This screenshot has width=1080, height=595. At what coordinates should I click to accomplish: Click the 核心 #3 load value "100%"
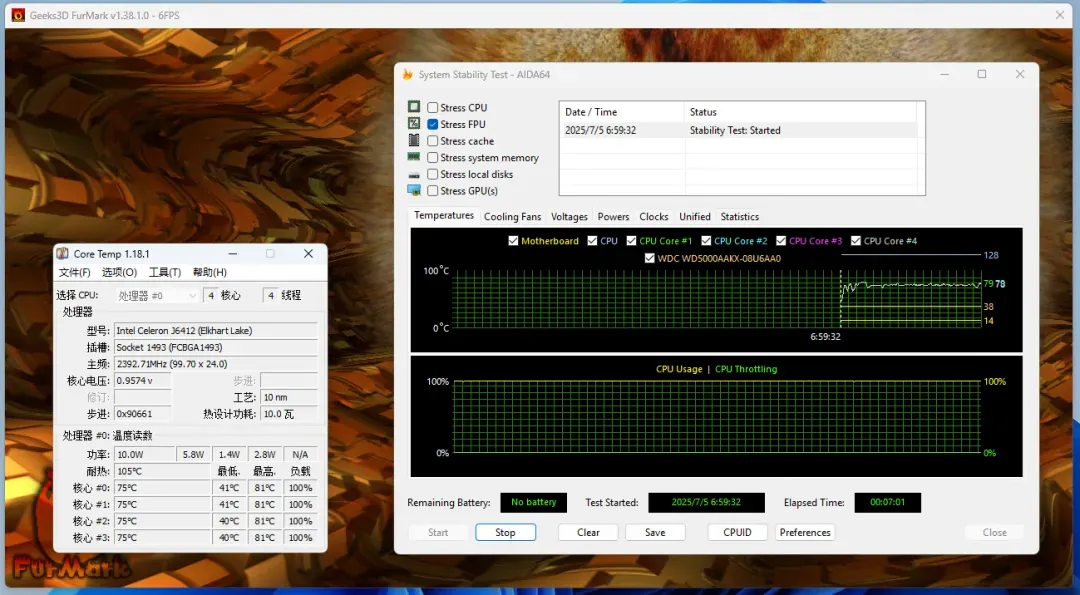(300, 538)
